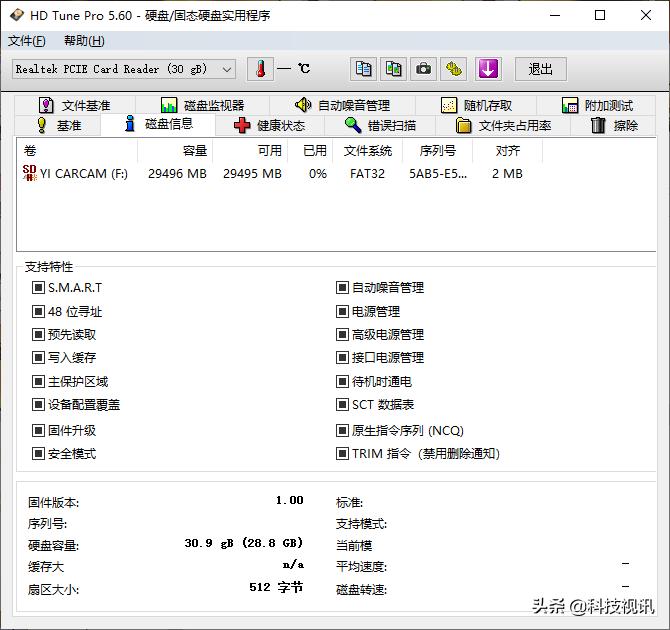
Task: Toggle the TRIM 指令 checkbox
Action: 342,453
